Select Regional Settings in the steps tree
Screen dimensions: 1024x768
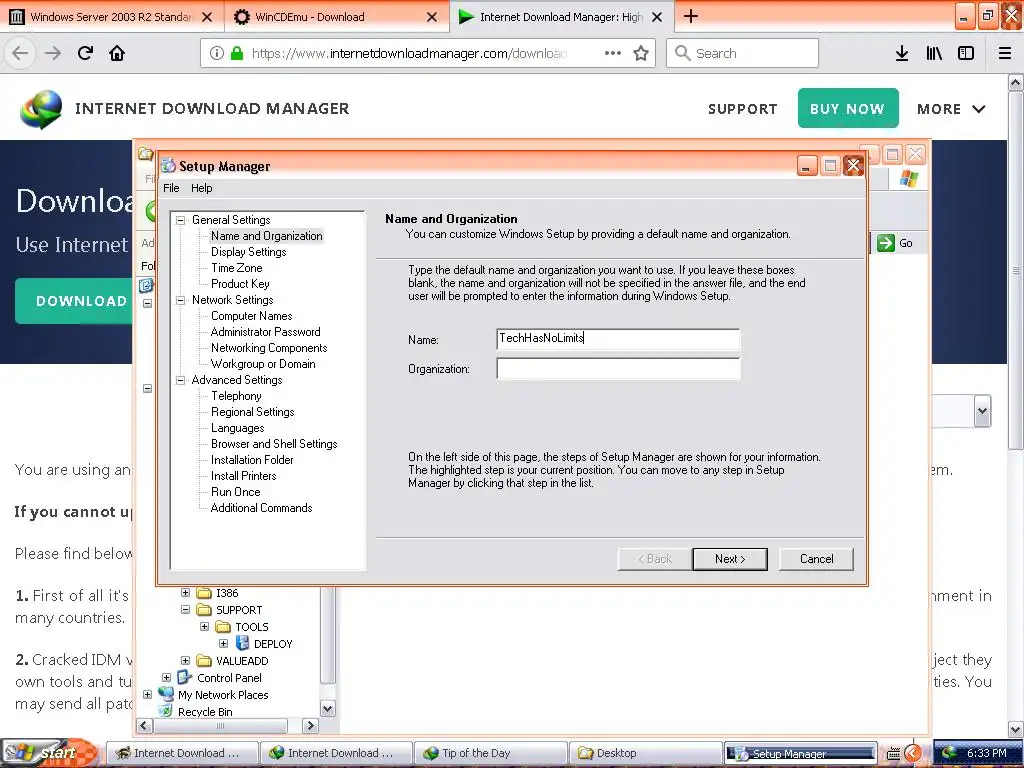pyautogui.click(x=252, y=412)
